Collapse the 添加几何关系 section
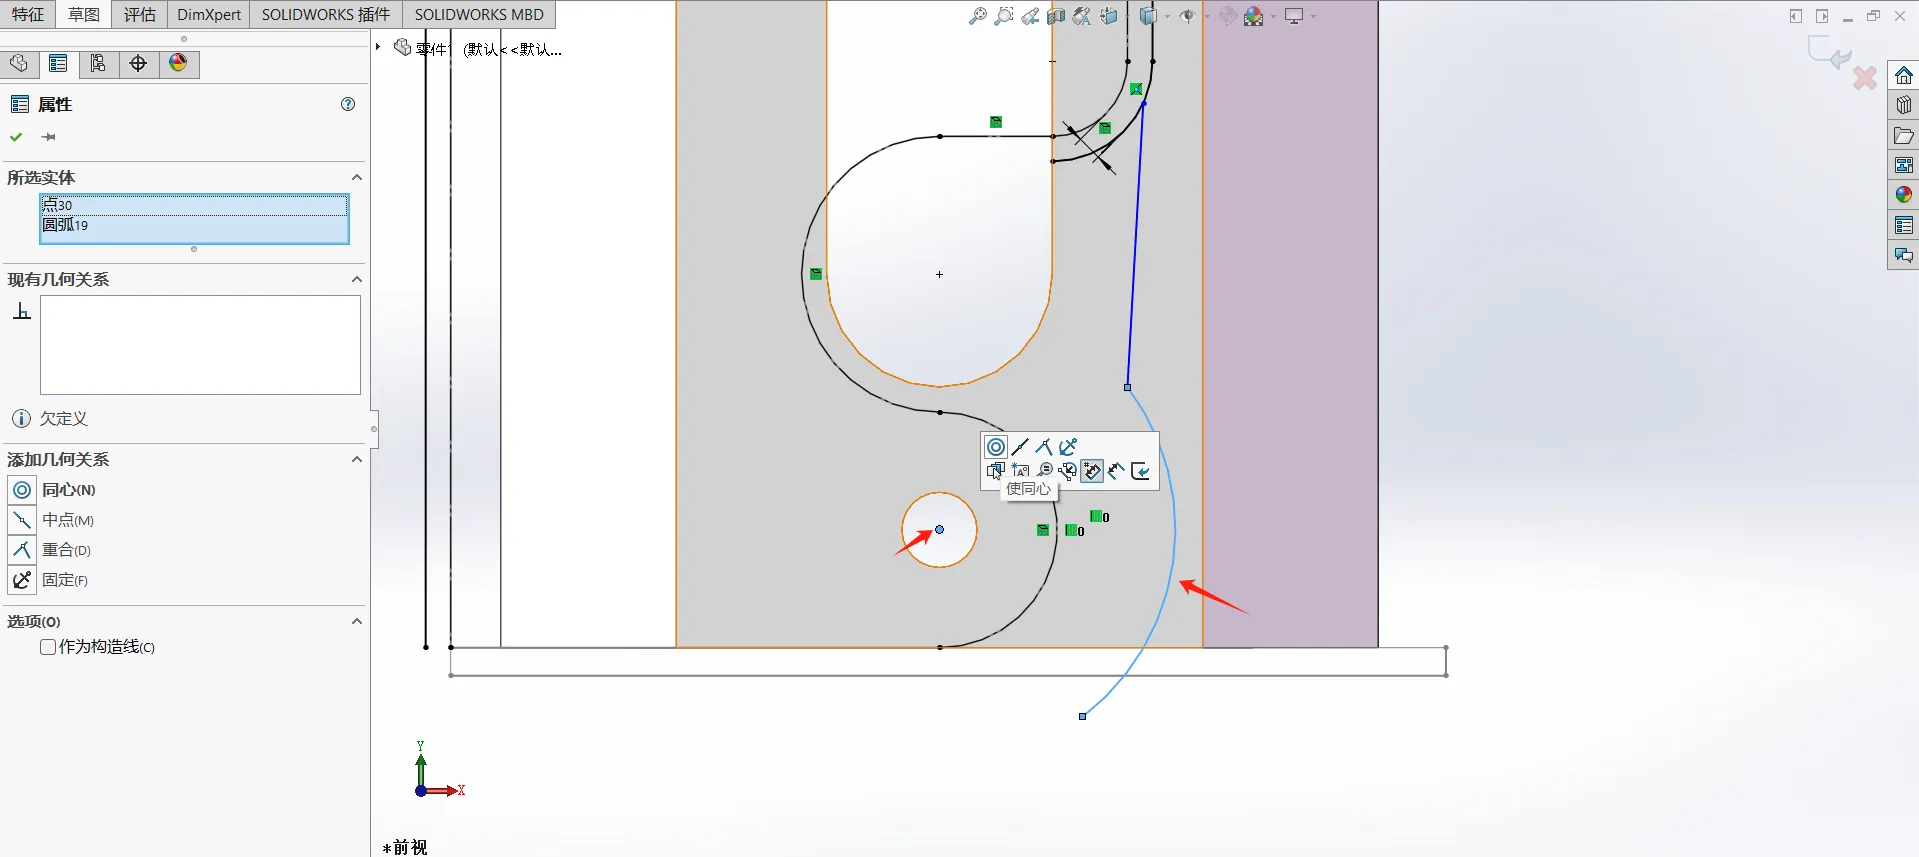Viewport: 1919px width, 857px height. (356, 459)
